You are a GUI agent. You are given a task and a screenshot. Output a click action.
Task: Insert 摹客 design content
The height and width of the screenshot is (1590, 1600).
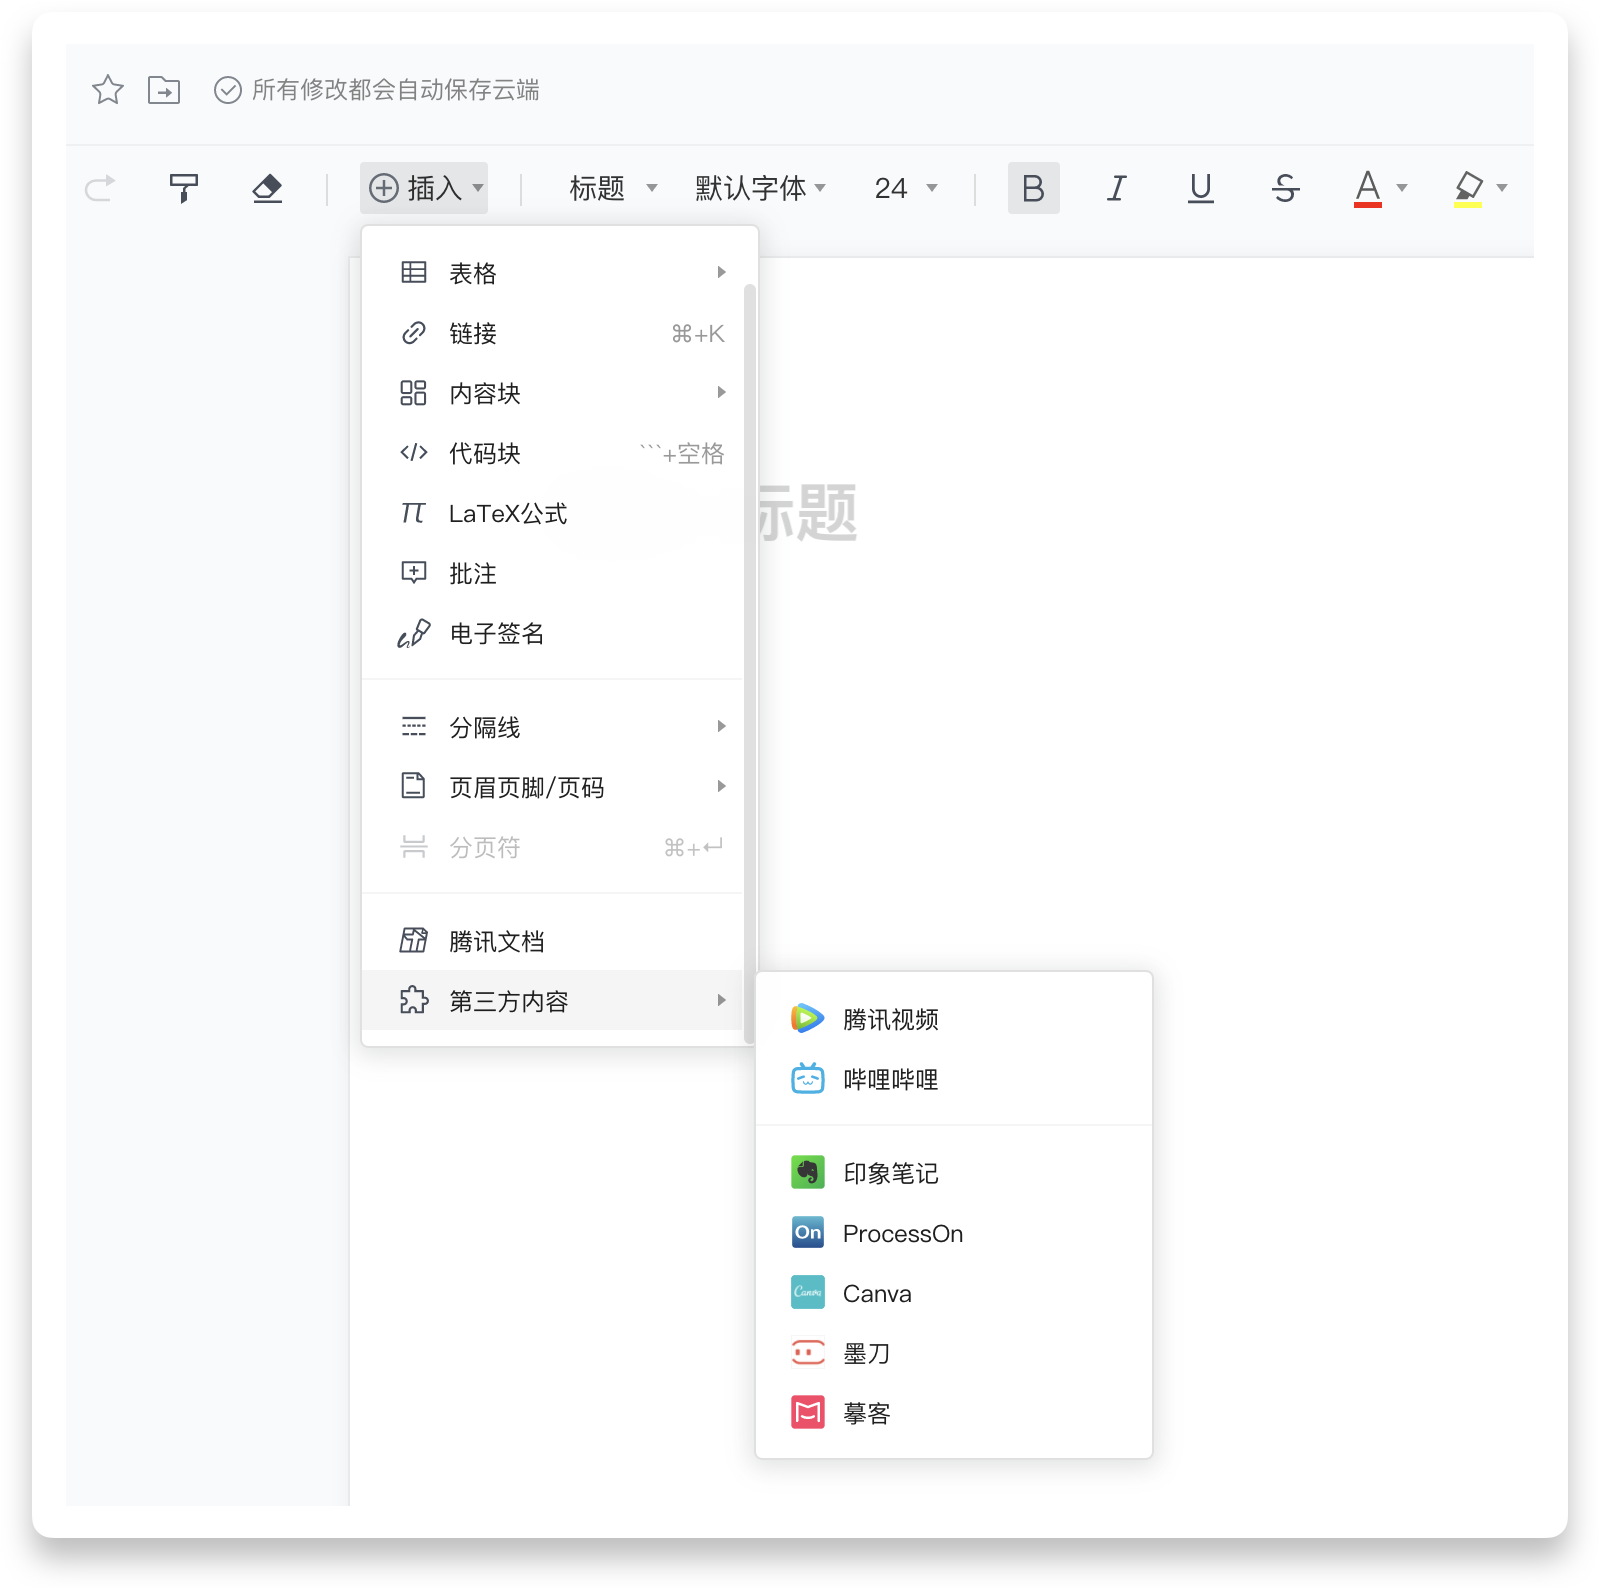click(954, 1413)
